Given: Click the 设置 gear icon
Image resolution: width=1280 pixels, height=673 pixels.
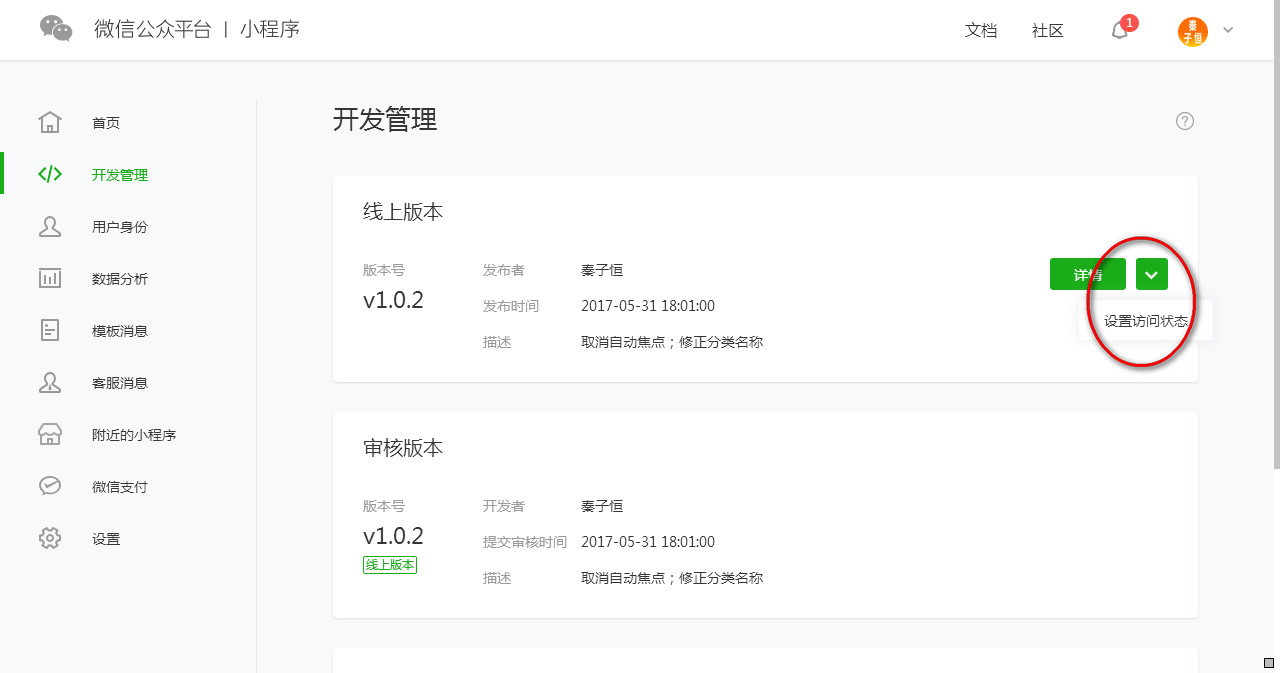Looking at the screenshot, I should pos(50,538).
